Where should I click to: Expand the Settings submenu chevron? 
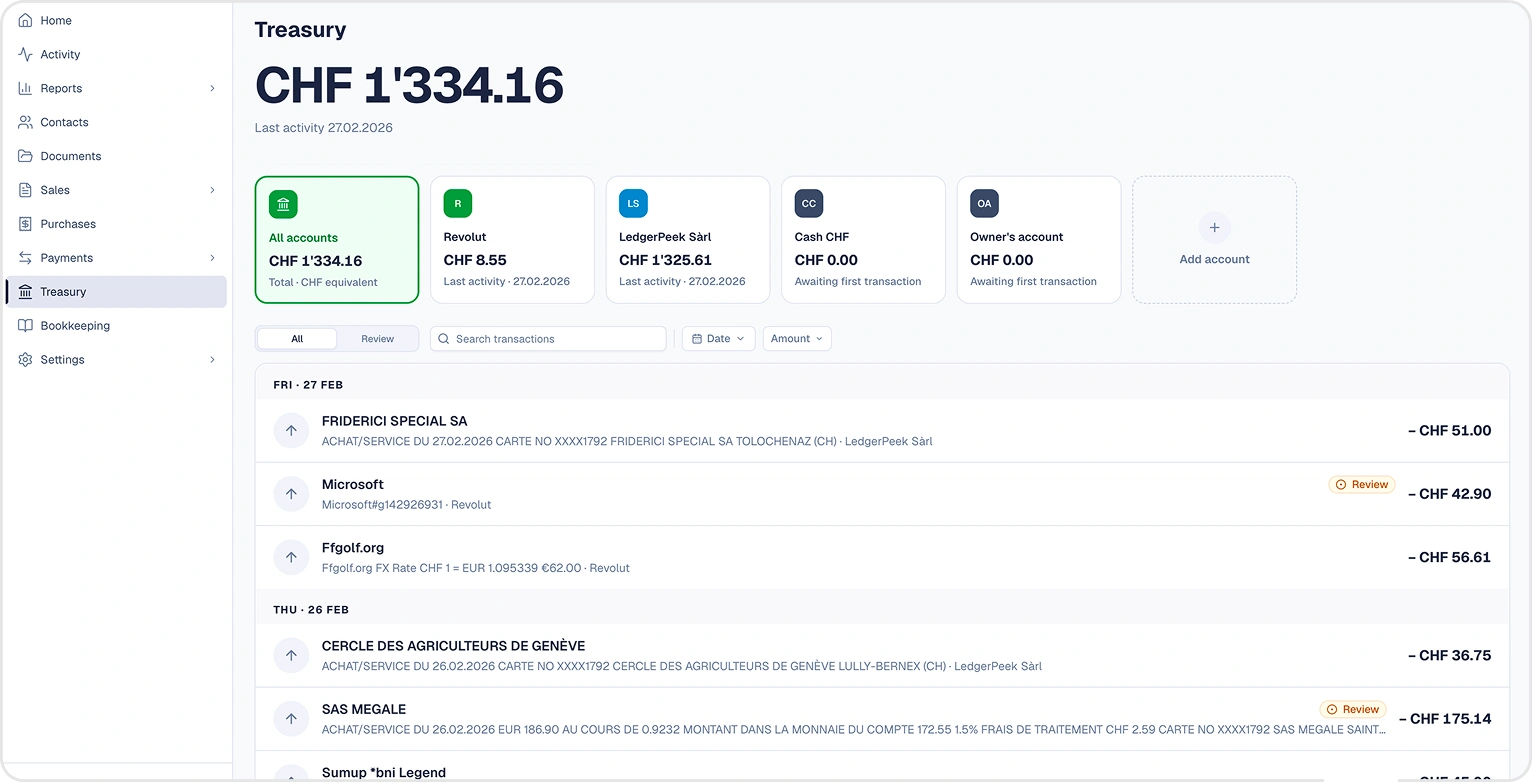coord(212,360)
